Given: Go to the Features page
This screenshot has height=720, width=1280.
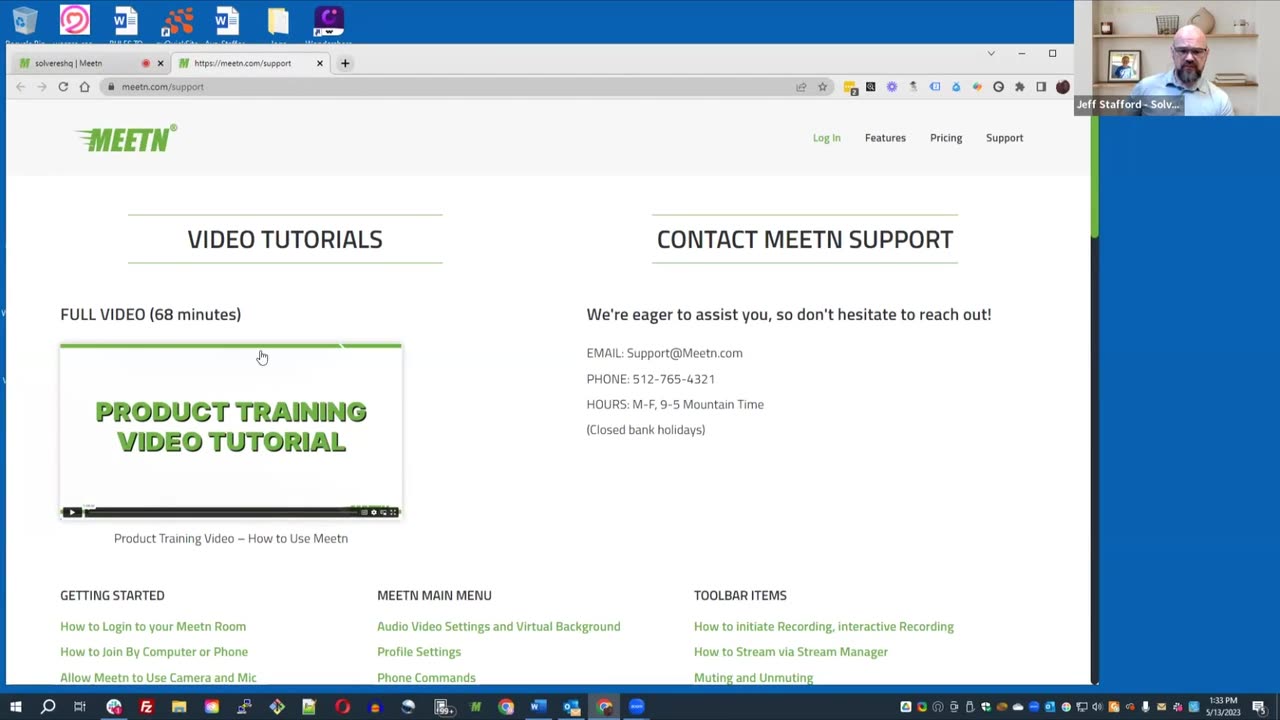Looking at the screenshot, I should click(885, 138).
